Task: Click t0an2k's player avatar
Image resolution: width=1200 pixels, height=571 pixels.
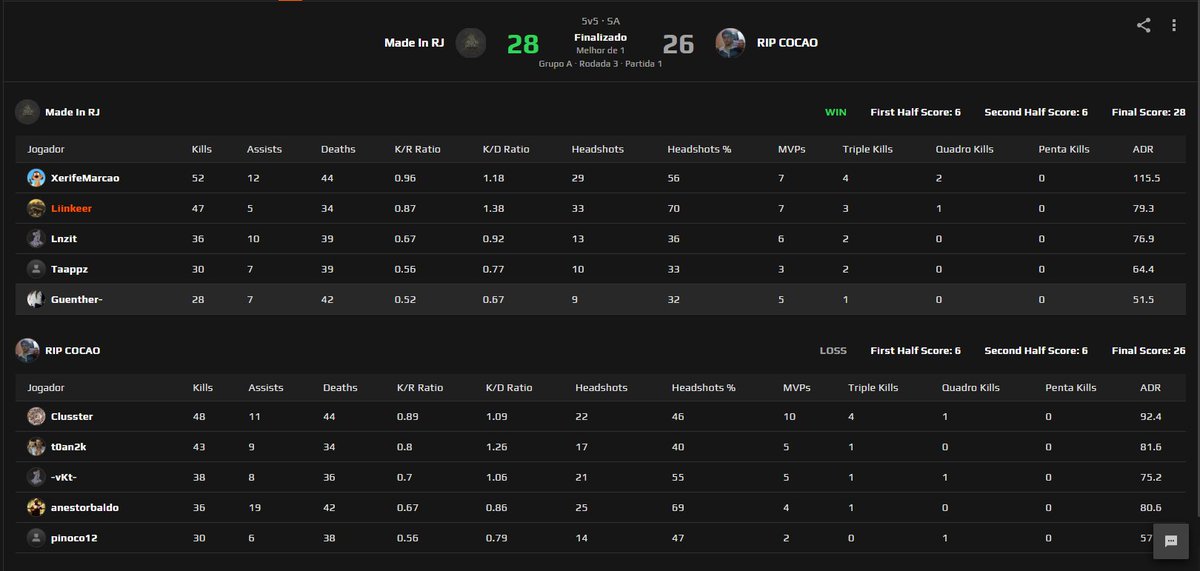Action: tap(36, 447)
